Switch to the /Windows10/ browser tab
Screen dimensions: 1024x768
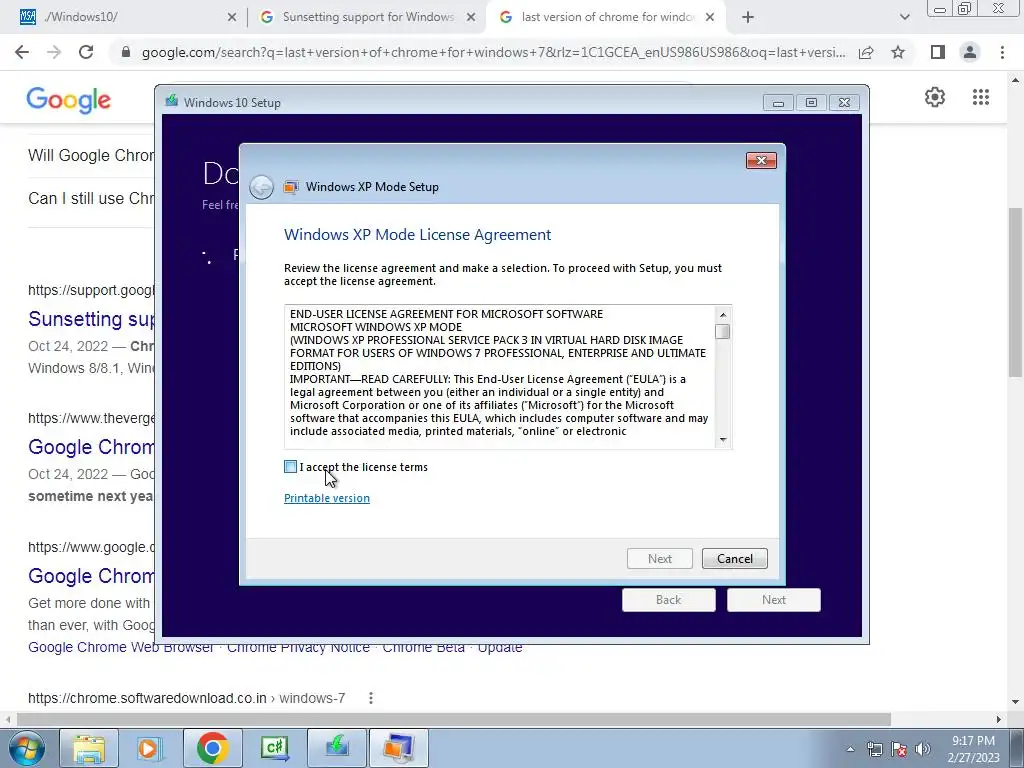tap(124, 17)
